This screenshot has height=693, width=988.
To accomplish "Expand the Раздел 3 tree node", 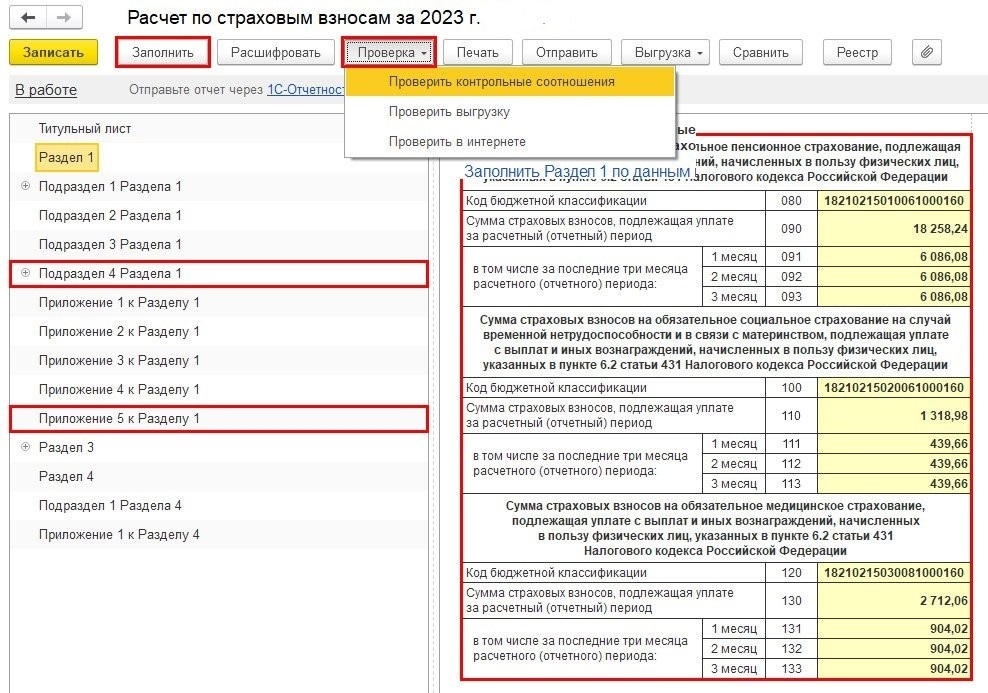I will pyautogui.click(x=25, y=447).
